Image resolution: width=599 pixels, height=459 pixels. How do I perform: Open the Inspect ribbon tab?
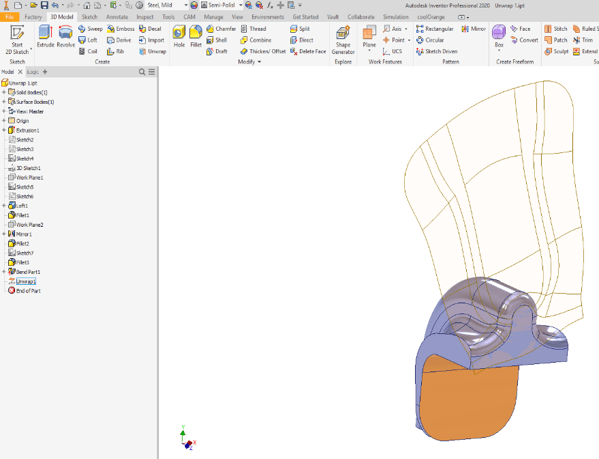click(145, 17)
